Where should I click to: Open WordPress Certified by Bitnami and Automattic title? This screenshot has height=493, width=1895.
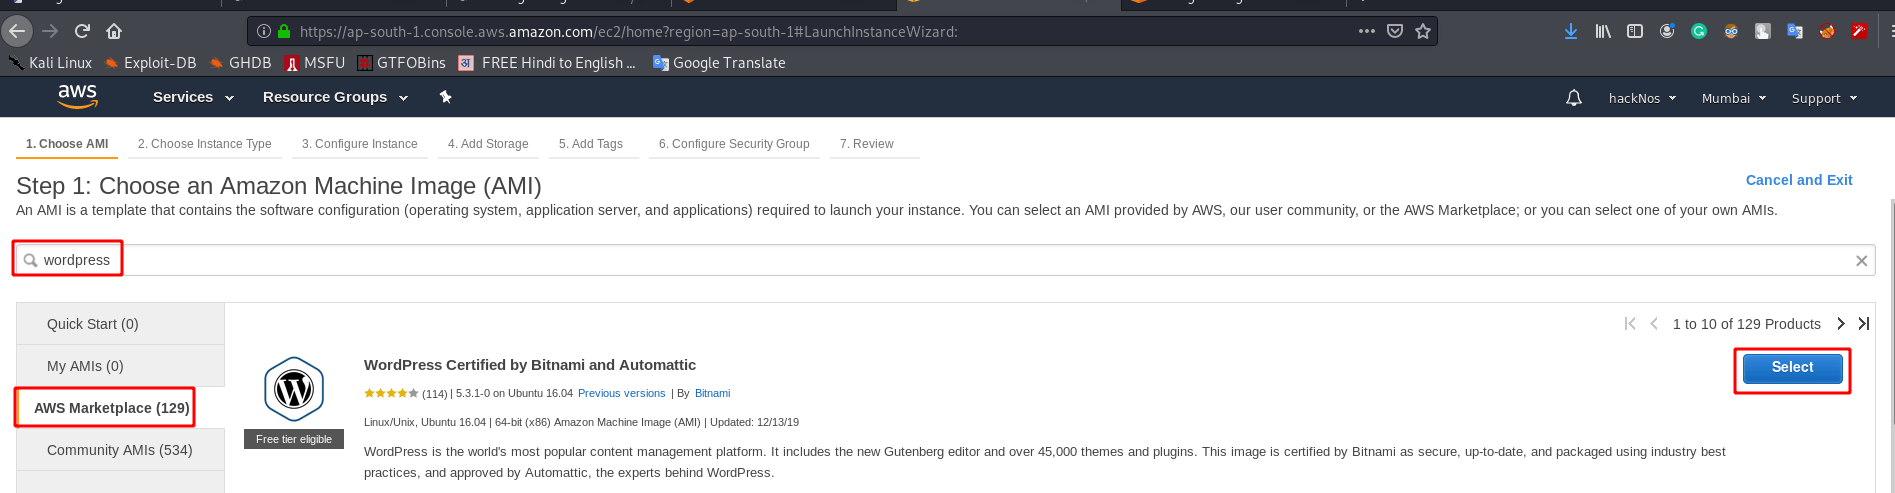pos(530,365)
